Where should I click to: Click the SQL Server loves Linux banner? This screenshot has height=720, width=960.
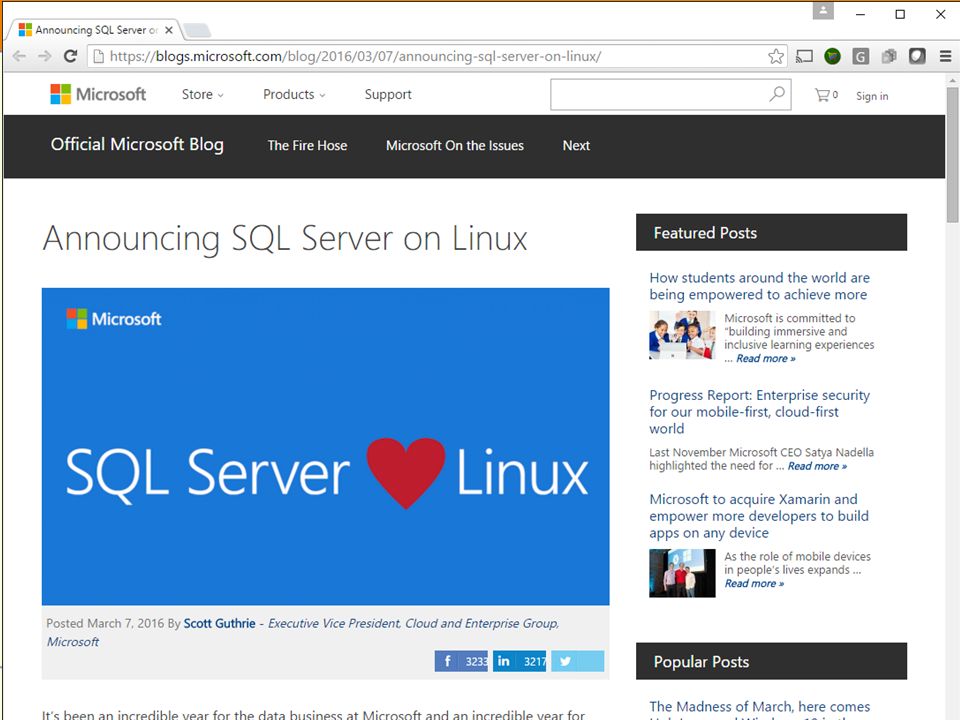click(x=326, y=446)
